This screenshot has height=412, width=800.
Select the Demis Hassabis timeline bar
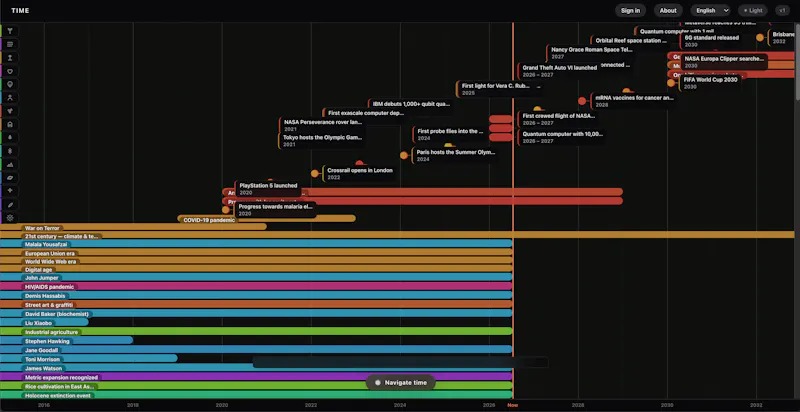point(256,295)
